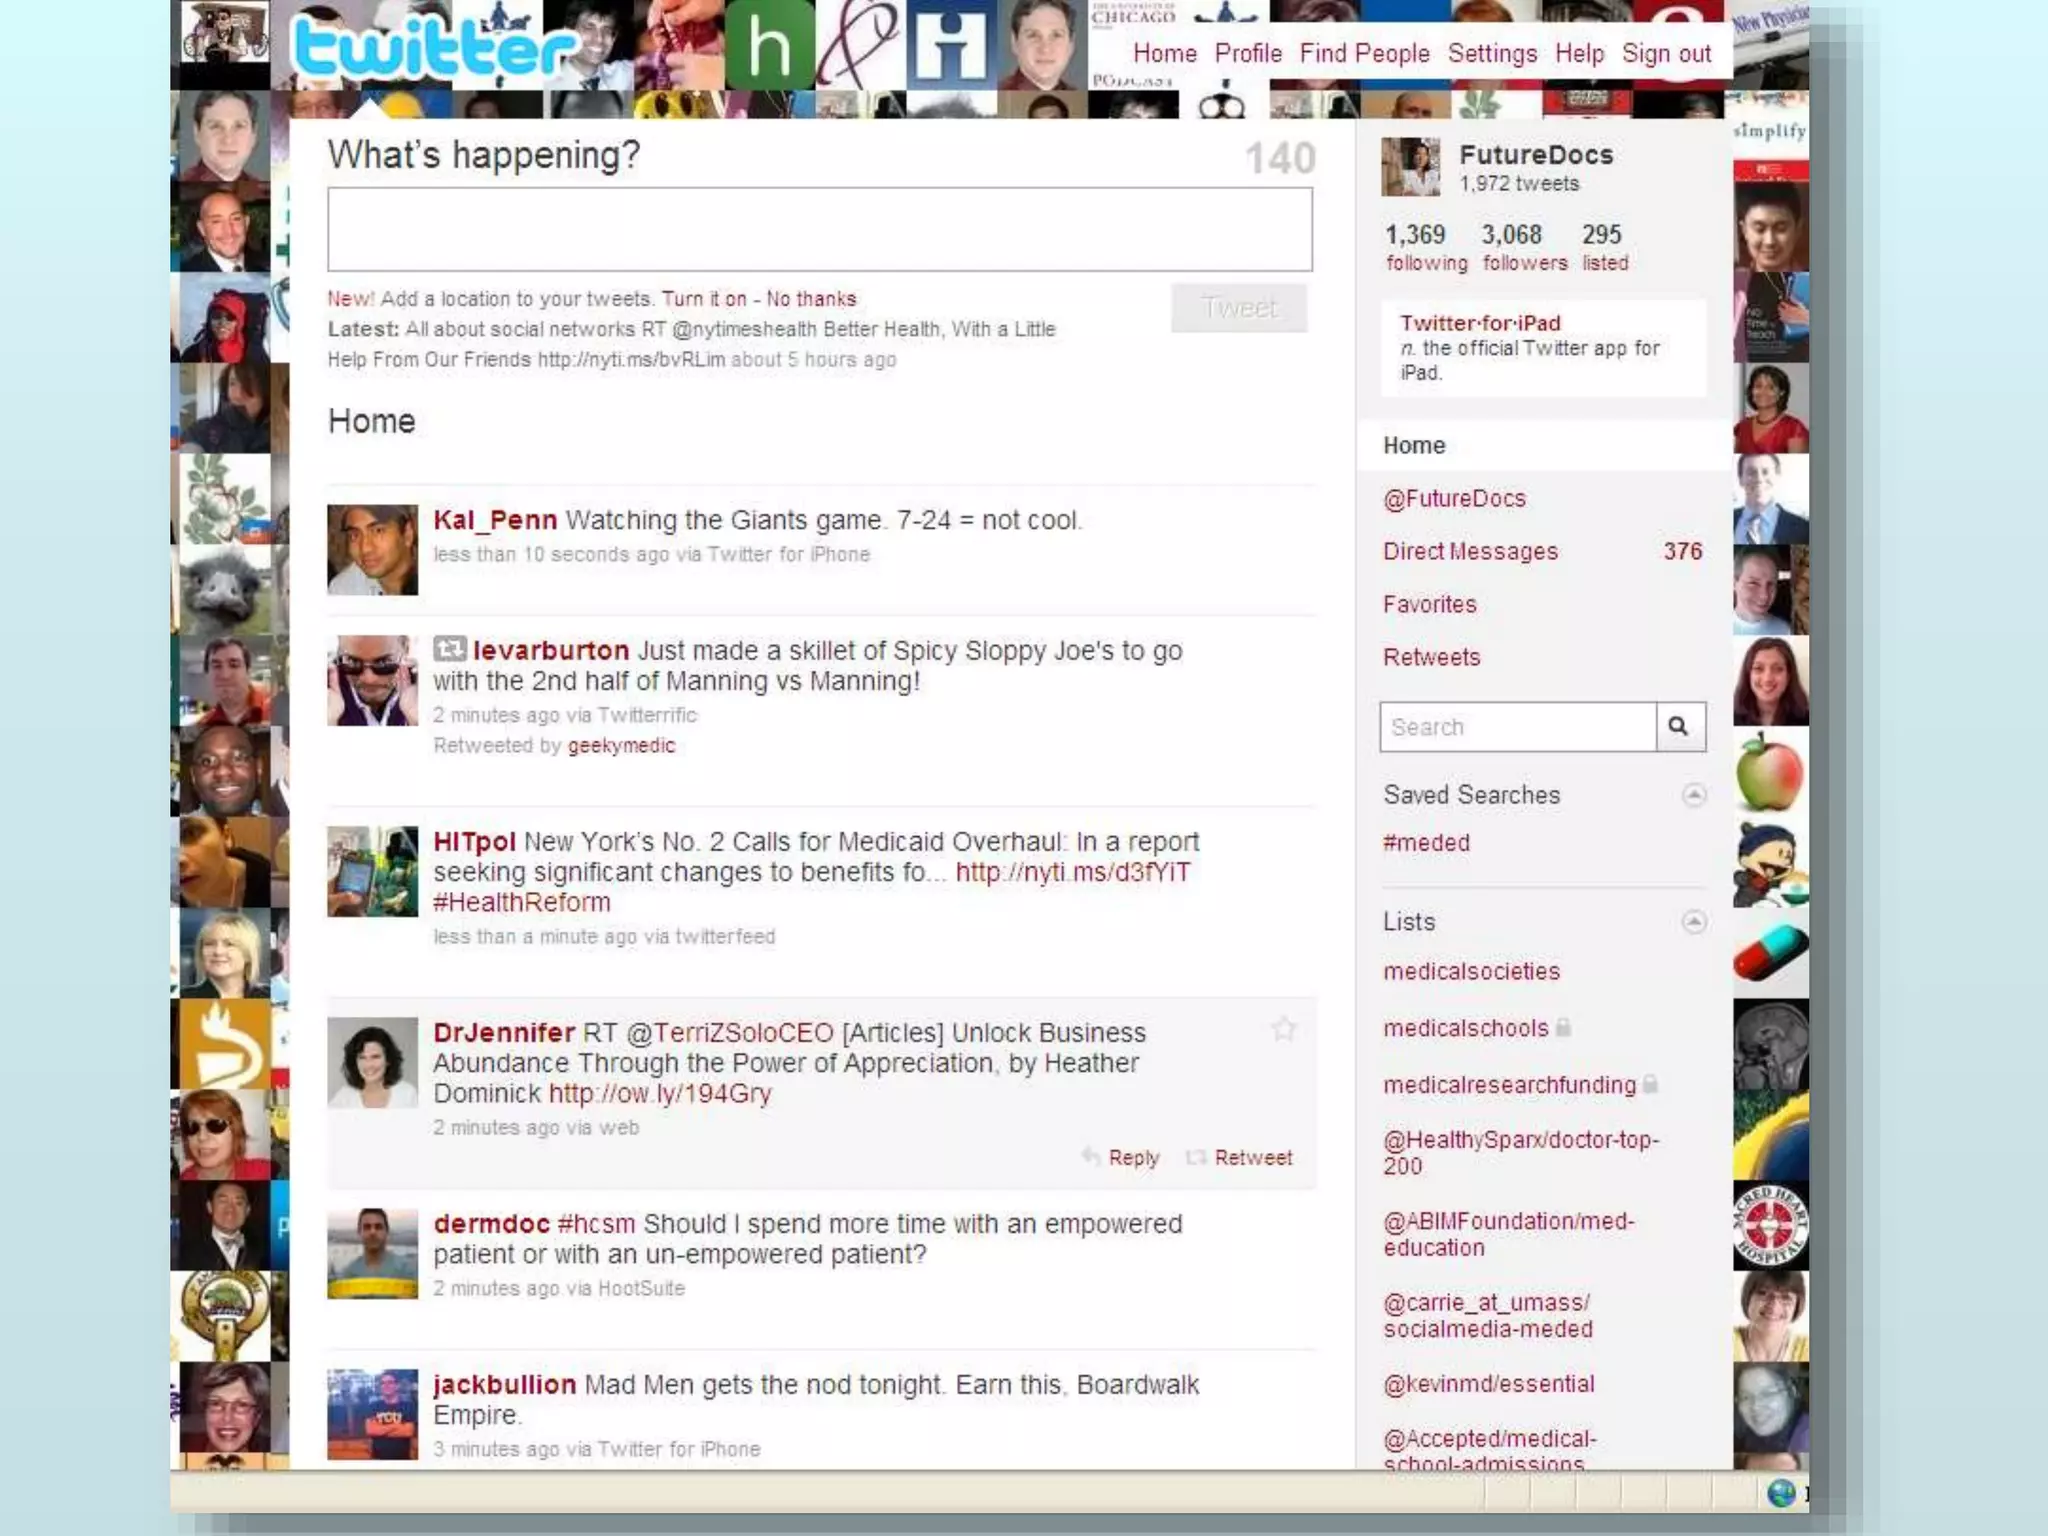
Task: Open Direct Messages in the sidebar
Action: tap(1470, 551)
